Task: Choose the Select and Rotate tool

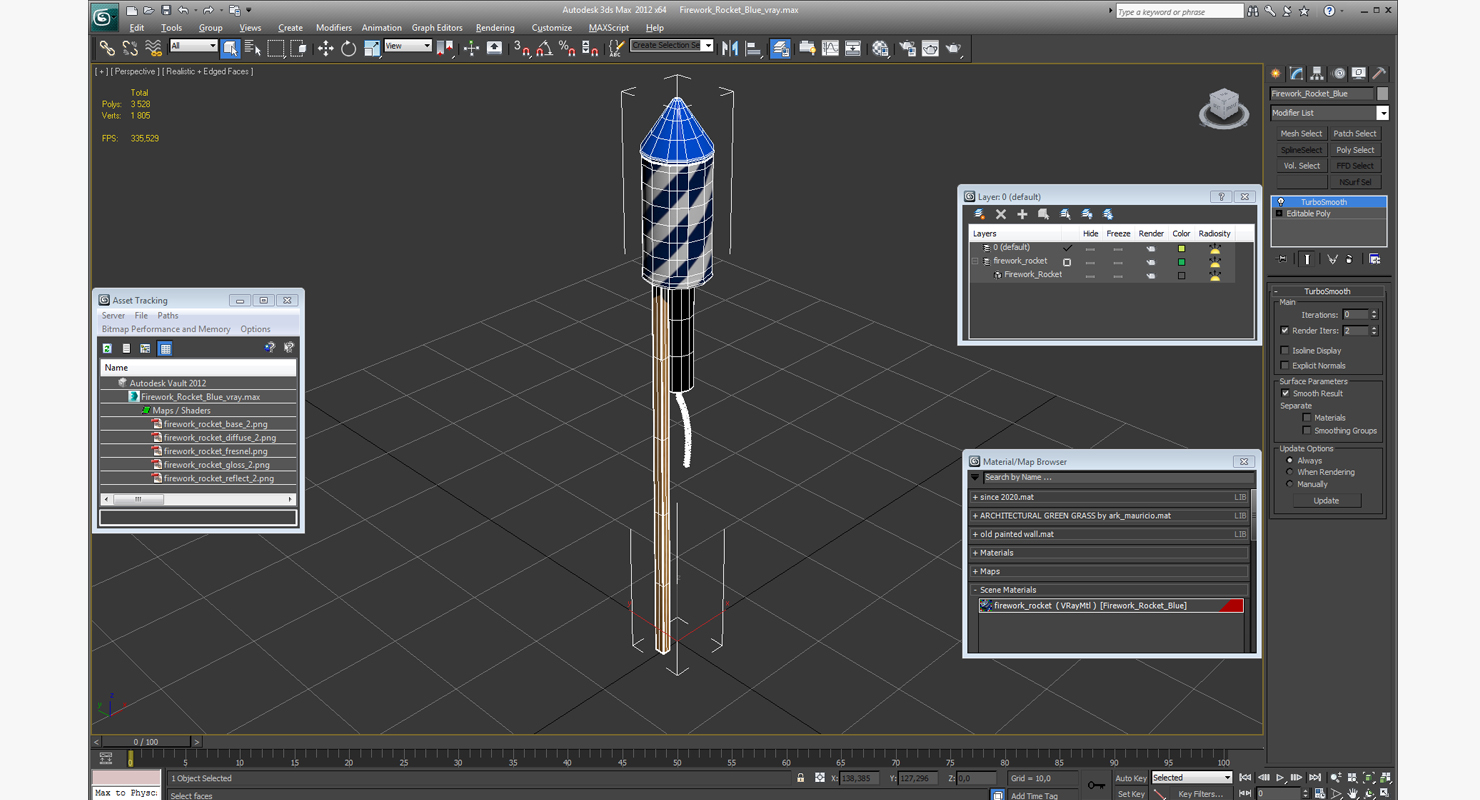Action: click(348, 48)
